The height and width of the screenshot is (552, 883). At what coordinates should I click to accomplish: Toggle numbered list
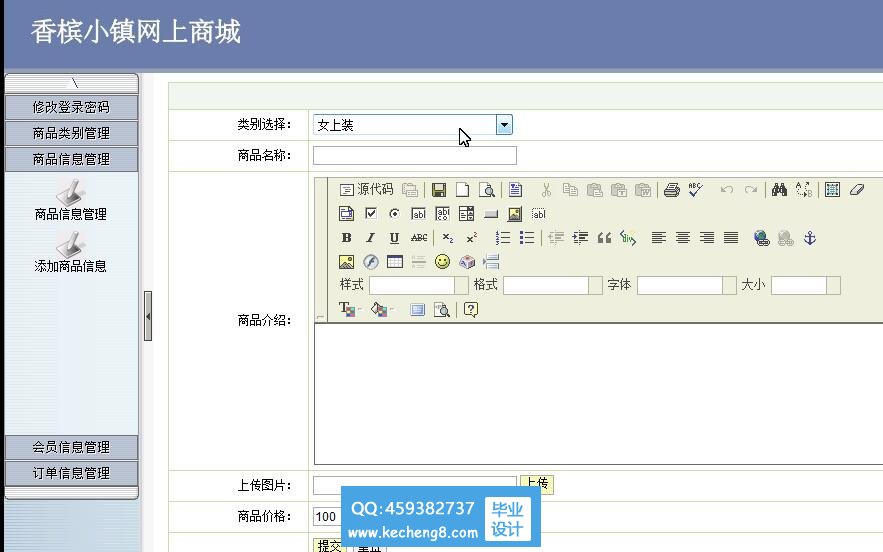502,238
